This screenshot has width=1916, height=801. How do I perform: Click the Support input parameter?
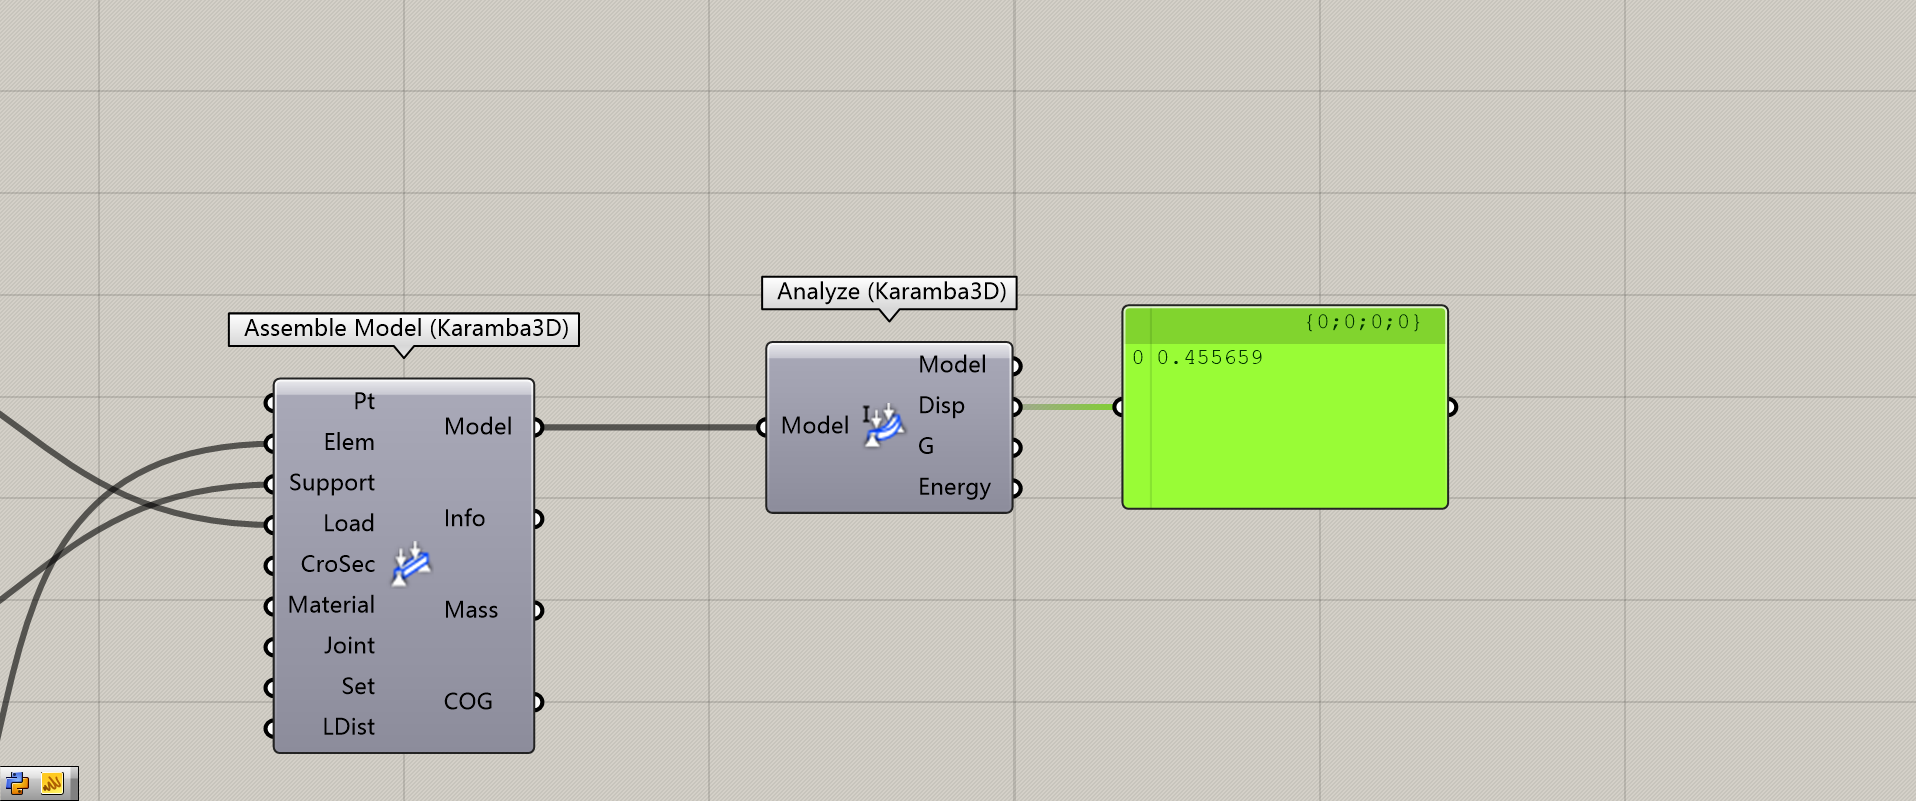[x=332, y=483]
